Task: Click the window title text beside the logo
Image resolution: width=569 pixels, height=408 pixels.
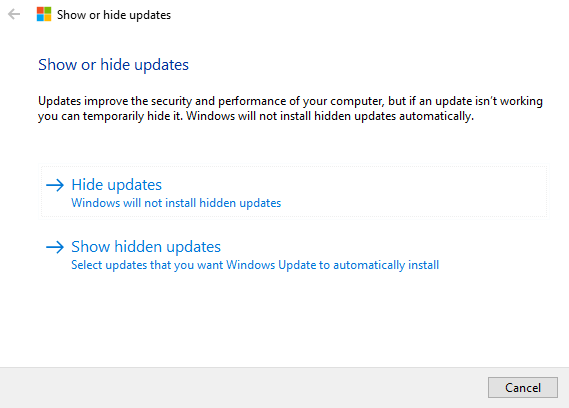Action: 114,15
